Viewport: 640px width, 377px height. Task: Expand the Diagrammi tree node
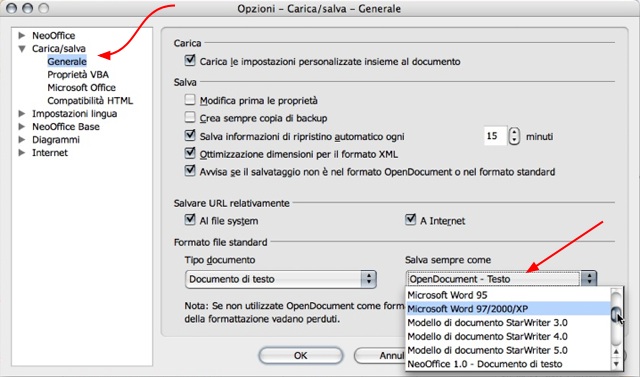(x=22, y=140)
